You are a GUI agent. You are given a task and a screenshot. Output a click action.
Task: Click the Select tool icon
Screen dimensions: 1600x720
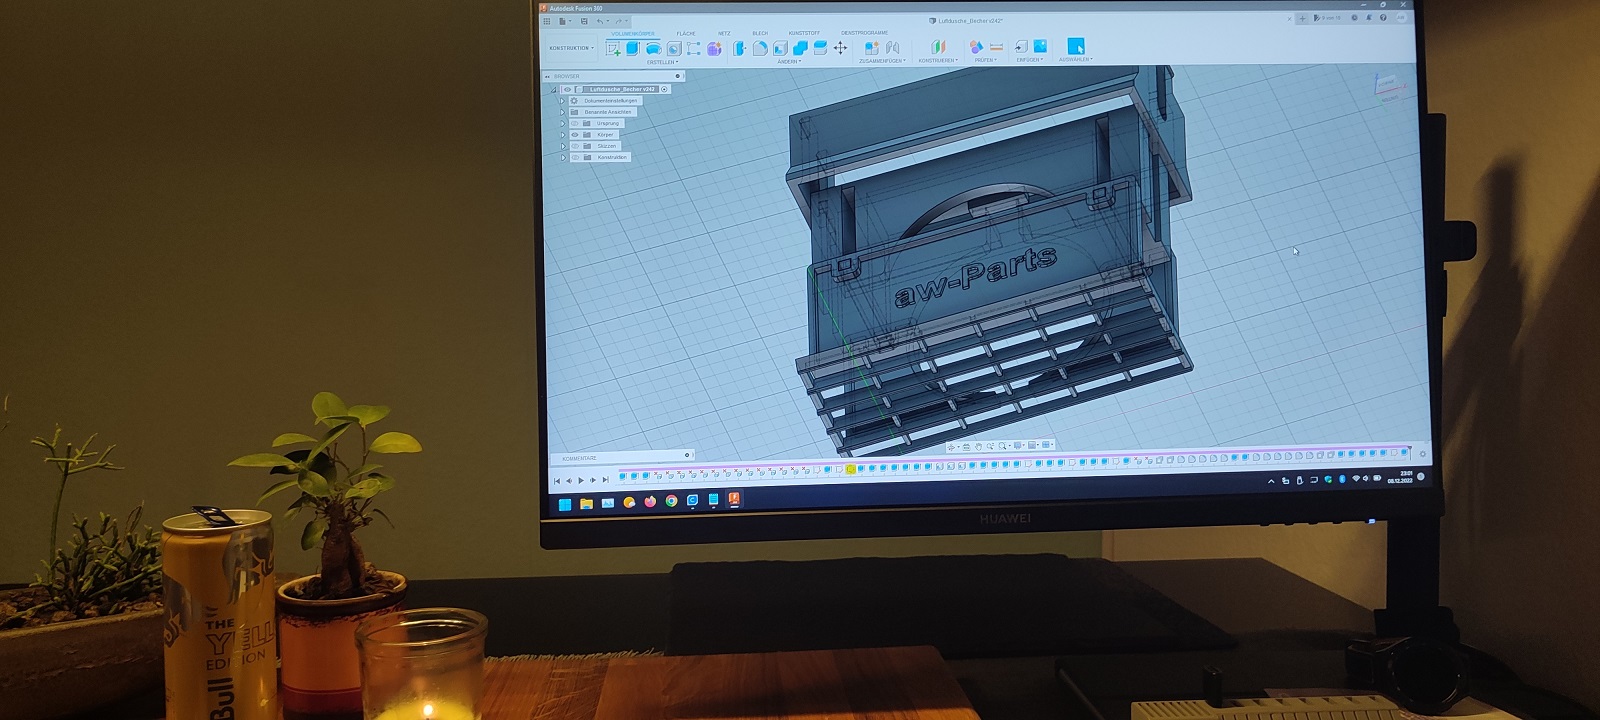1075,45
